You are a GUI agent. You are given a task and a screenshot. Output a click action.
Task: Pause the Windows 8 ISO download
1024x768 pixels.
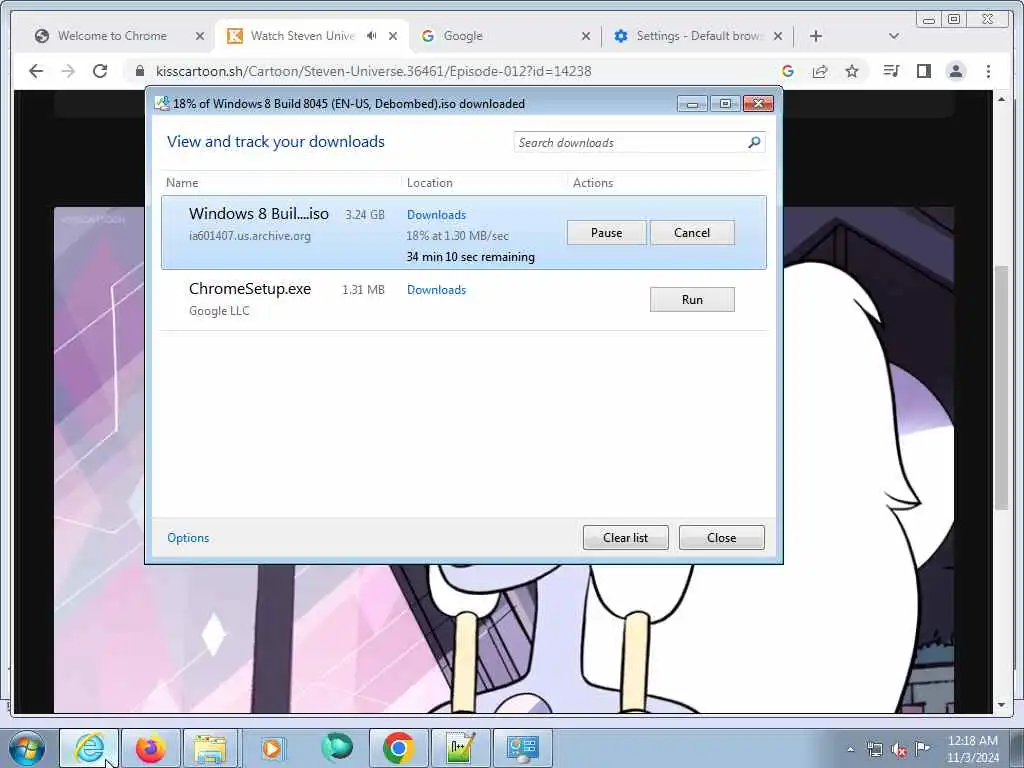pyautogui.click(x=606, y=232)
